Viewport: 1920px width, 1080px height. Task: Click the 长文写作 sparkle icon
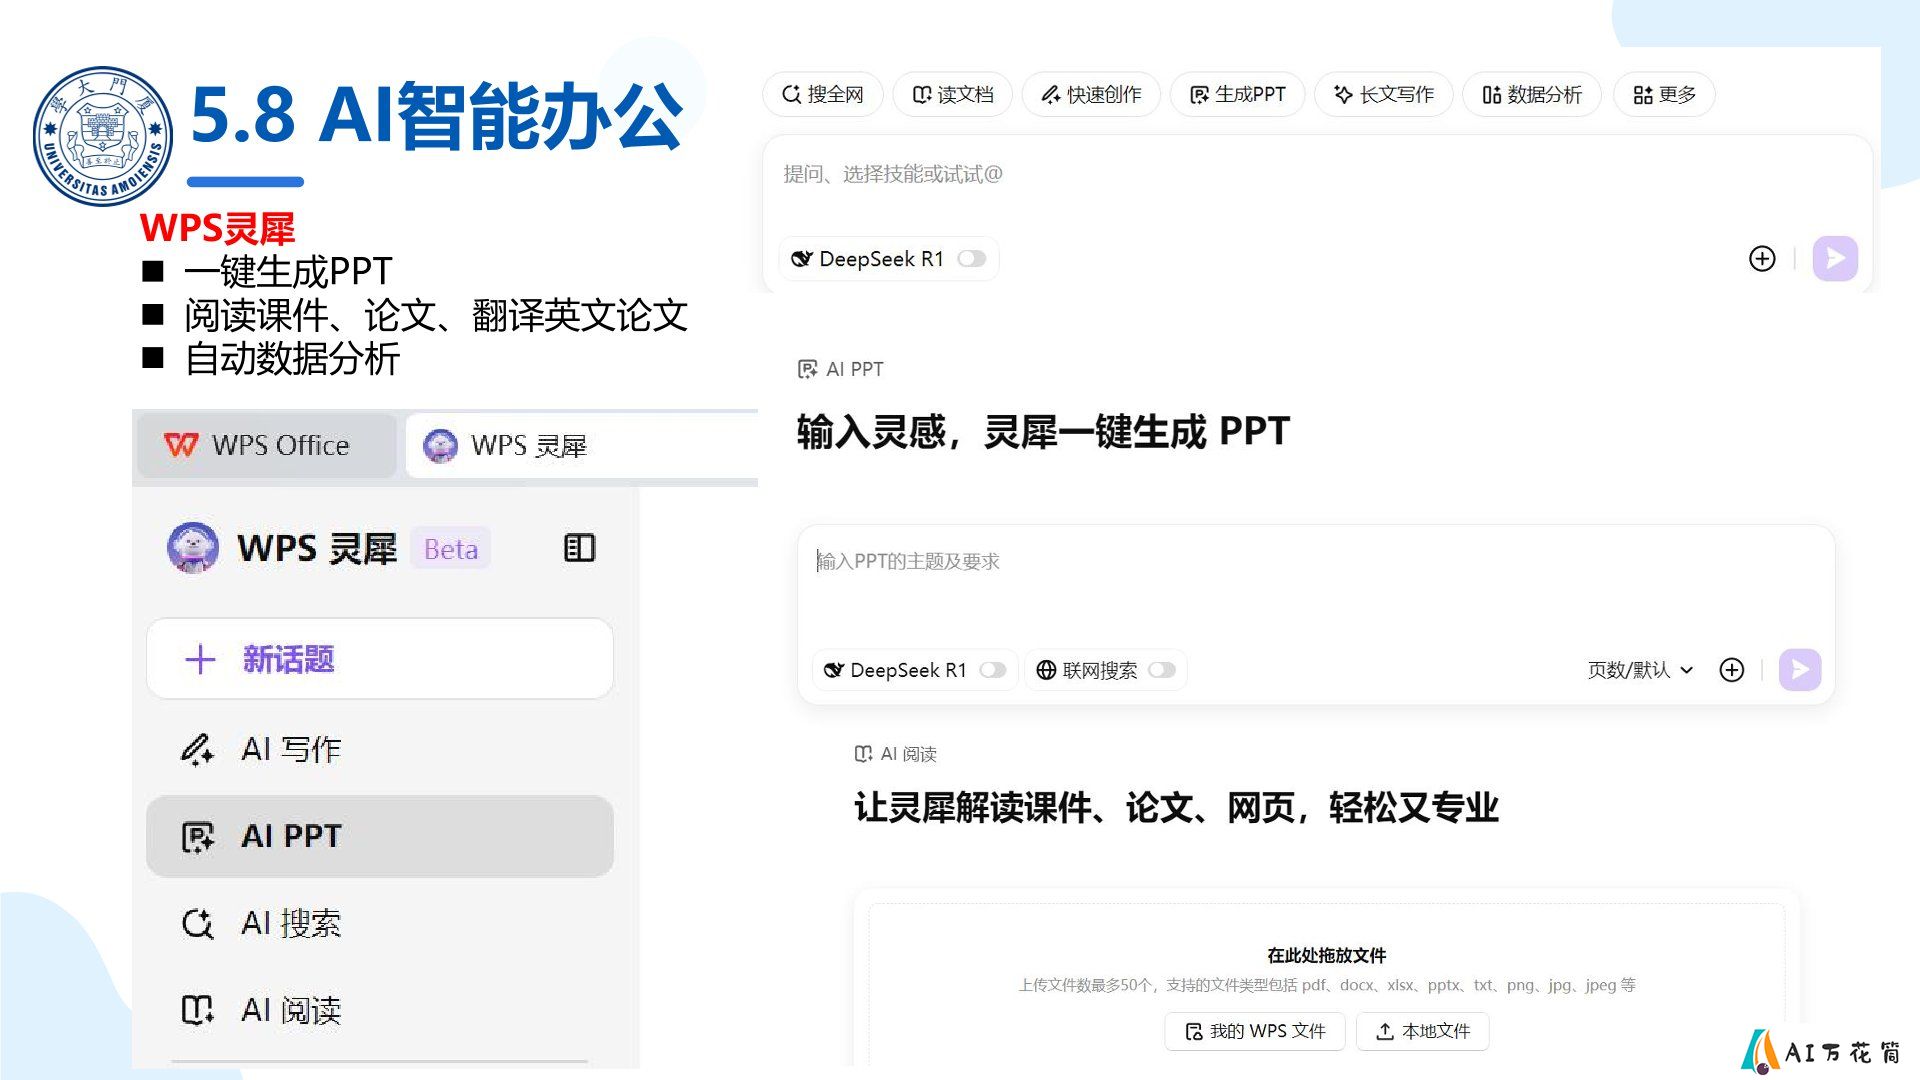point(1343,94)
